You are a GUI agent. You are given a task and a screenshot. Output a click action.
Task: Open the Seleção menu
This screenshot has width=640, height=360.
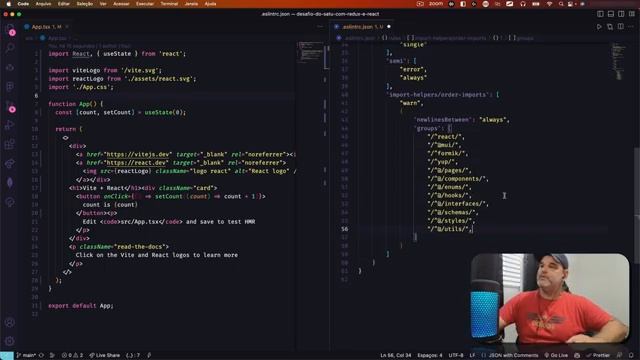pyautogui.click(x=85, y=4)
